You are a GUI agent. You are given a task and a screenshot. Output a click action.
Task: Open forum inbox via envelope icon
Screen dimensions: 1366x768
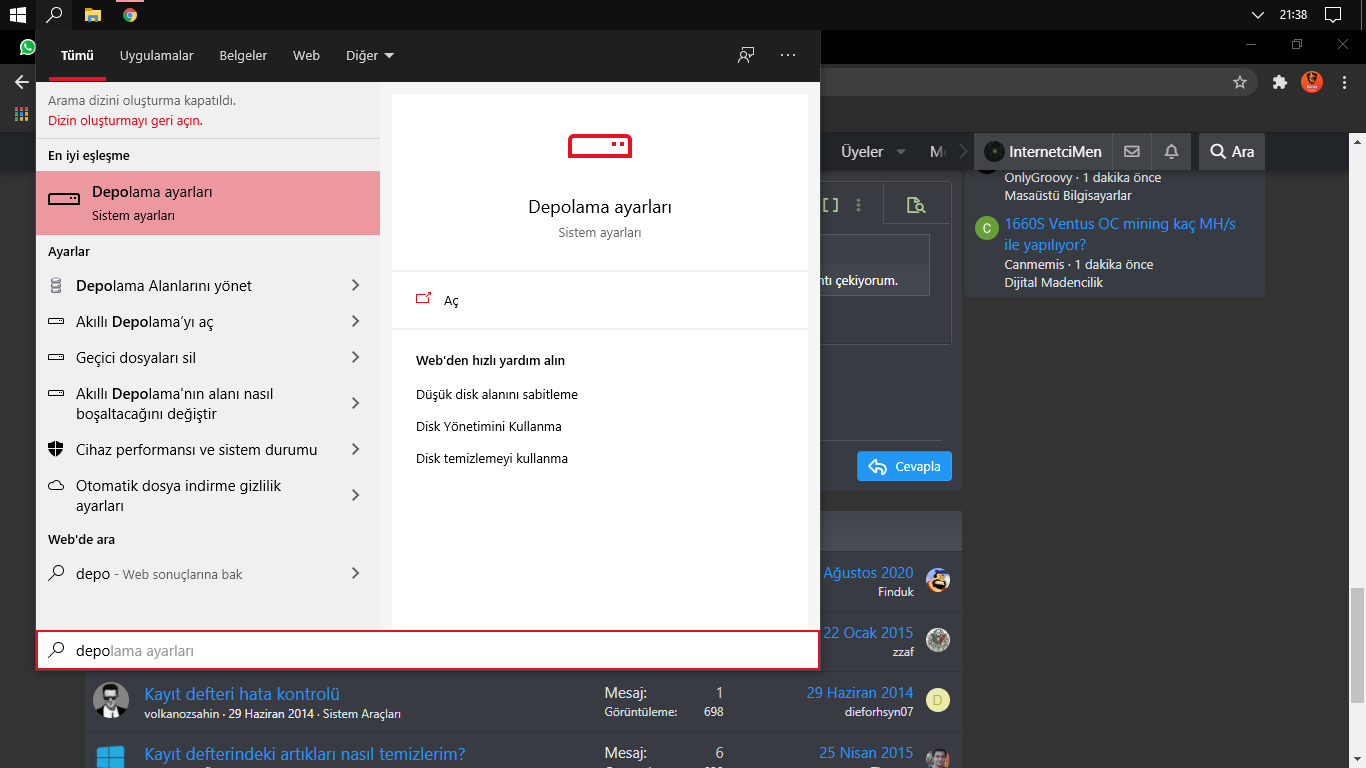(1132, 152)
